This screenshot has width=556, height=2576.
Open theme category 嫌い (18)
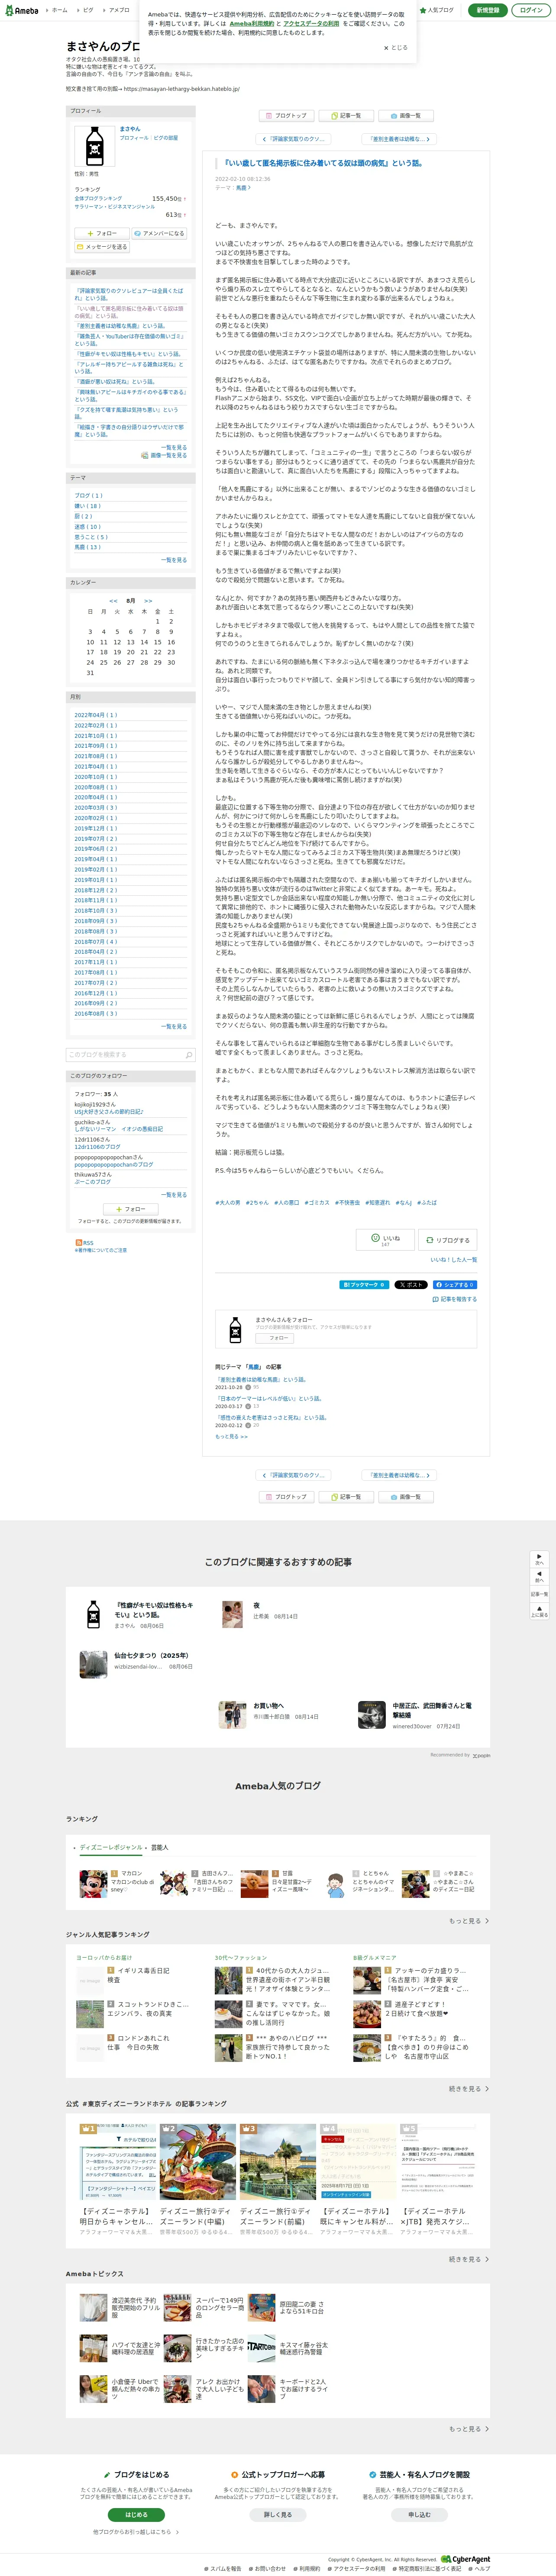pos(88,506)
